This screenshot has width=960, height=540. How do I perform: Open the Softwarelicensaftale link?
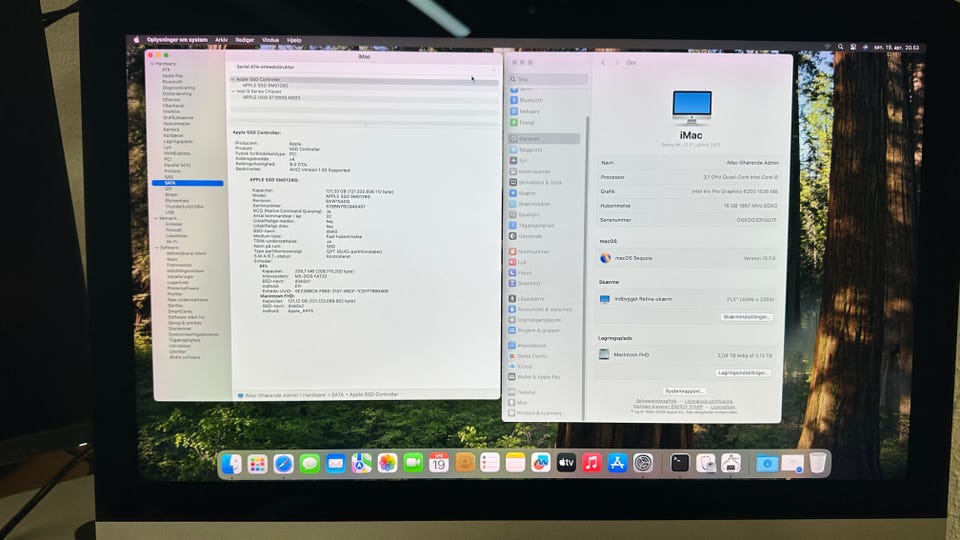(x=655, y=402)
